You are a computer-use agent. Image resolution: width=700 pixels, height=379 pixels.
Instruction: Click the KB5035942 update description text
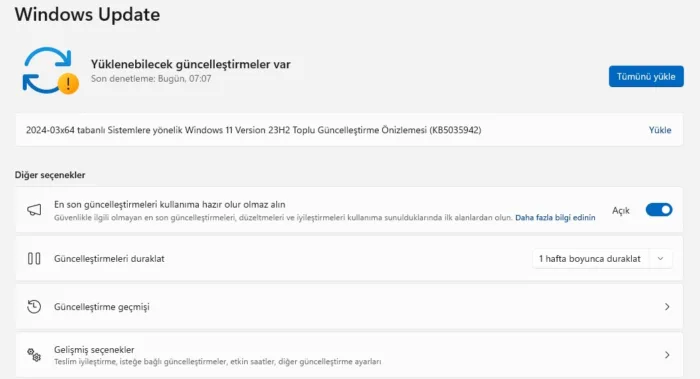253,130
